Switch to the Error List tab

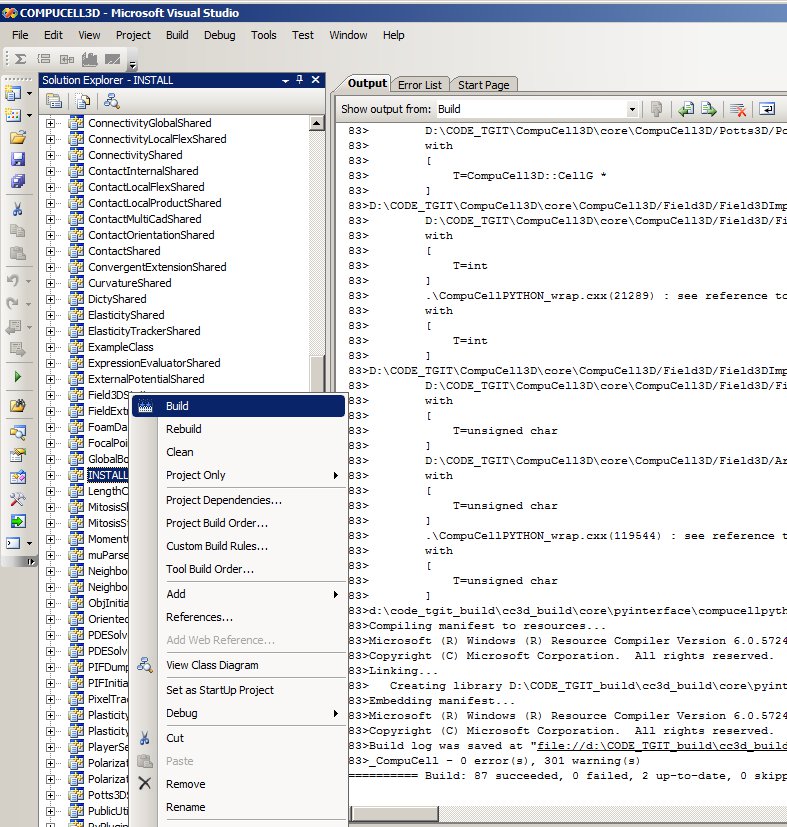click(420, 85)
